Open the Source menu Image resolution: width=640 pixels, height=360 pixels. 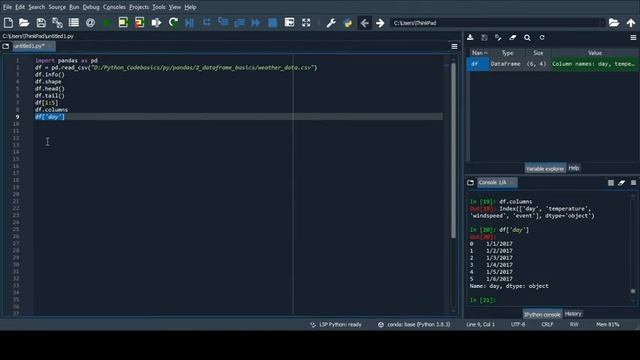tap(57, 7)
